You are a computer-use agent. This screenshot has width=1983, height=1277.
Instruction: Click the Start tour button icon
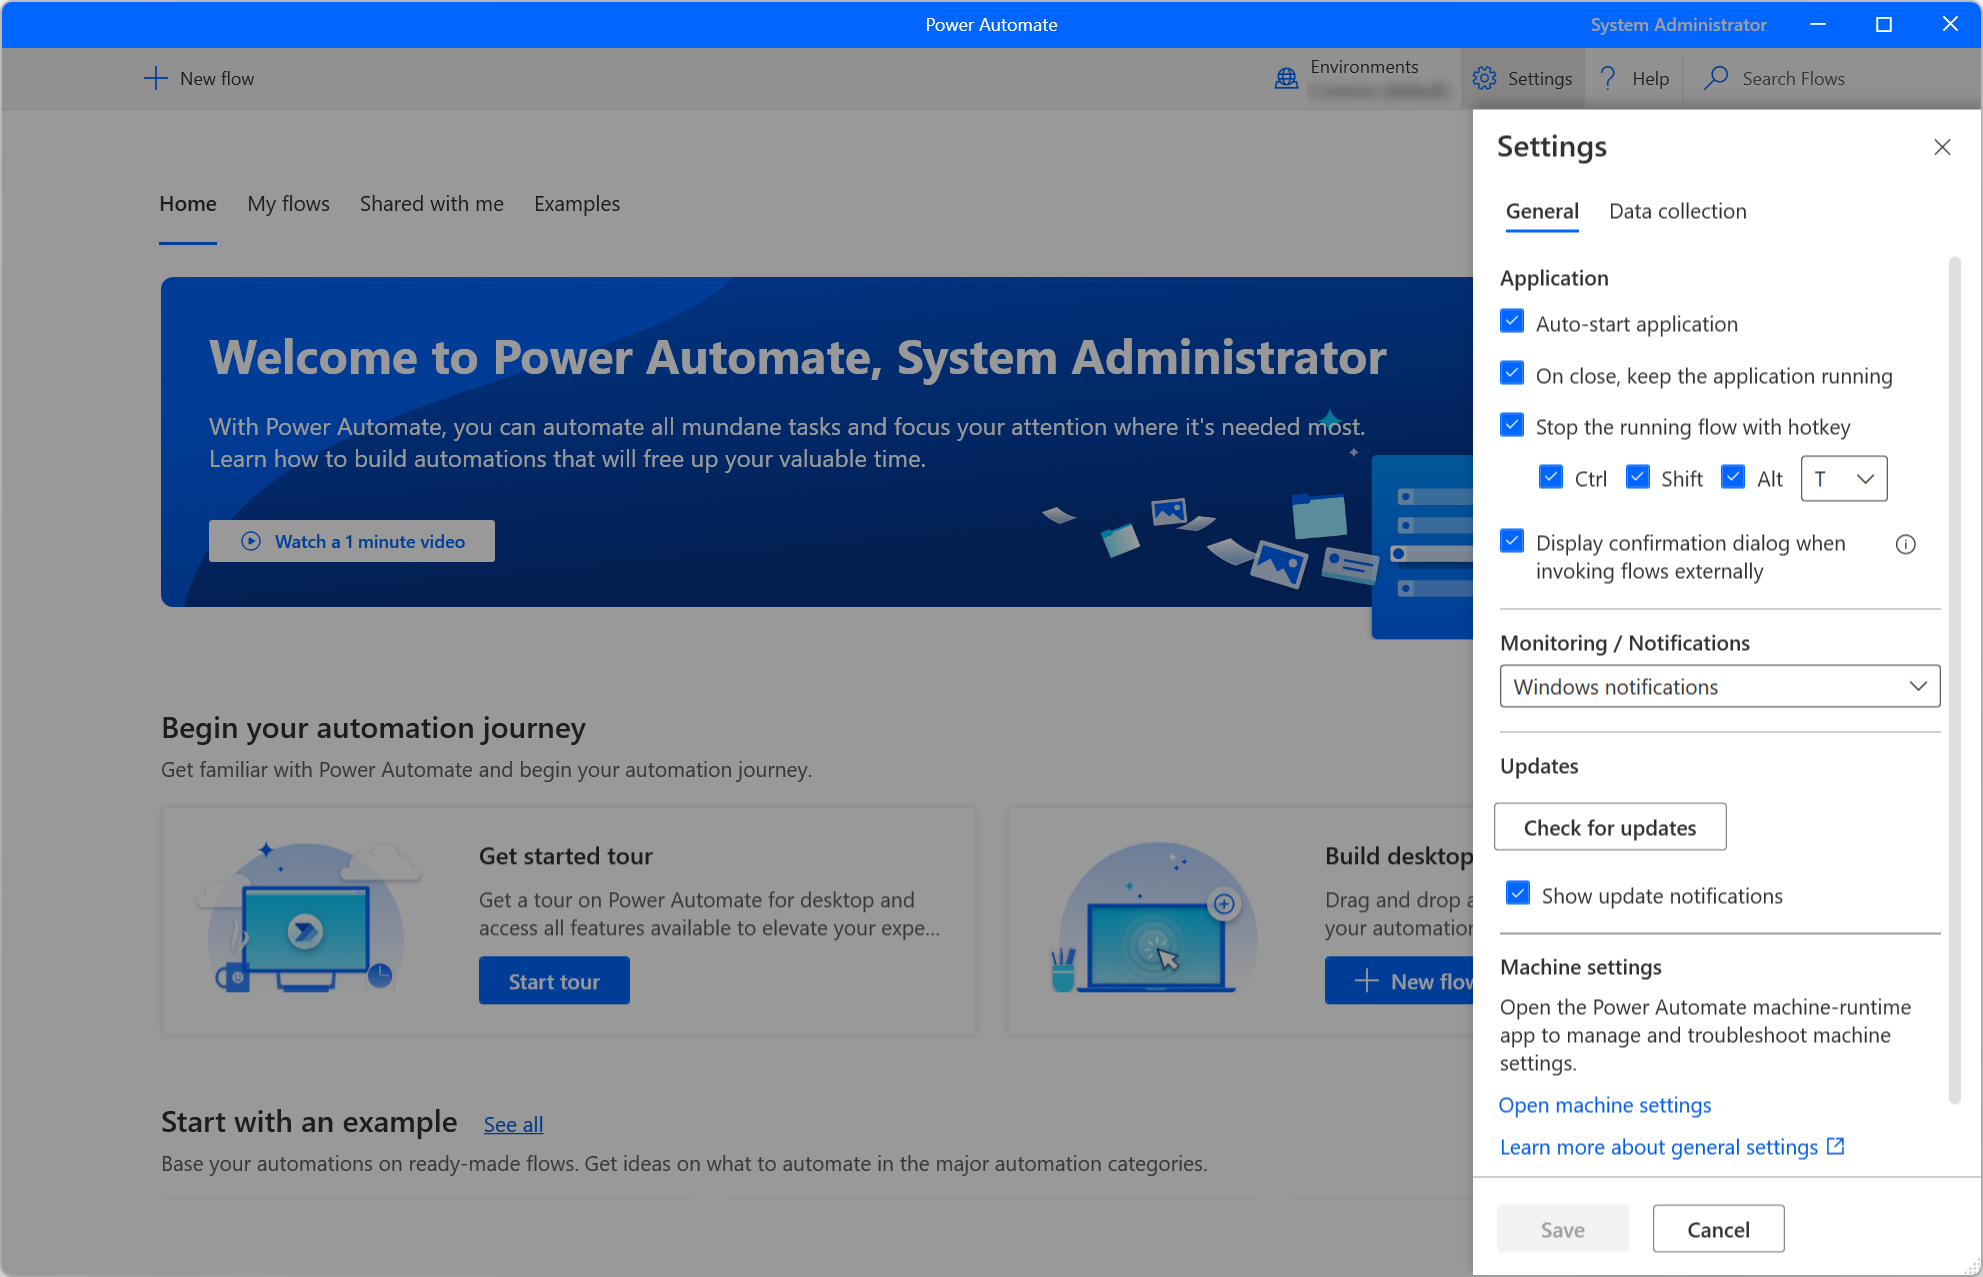coord(555,981)
